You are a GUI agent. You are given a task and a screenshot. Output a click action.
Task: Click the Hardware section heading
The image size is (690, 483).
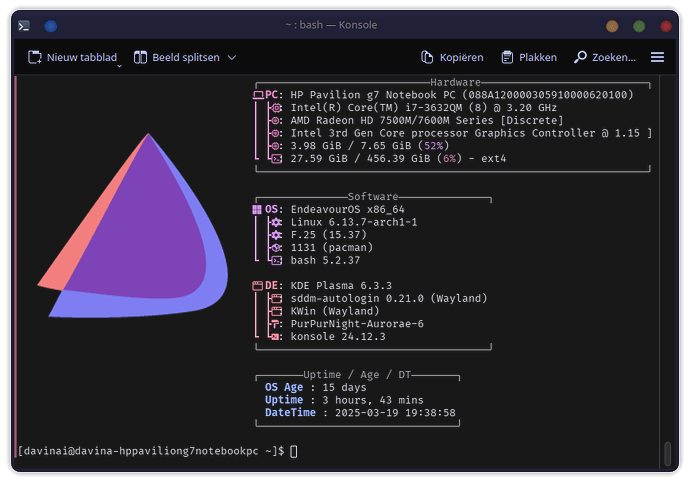click(455, 82)
